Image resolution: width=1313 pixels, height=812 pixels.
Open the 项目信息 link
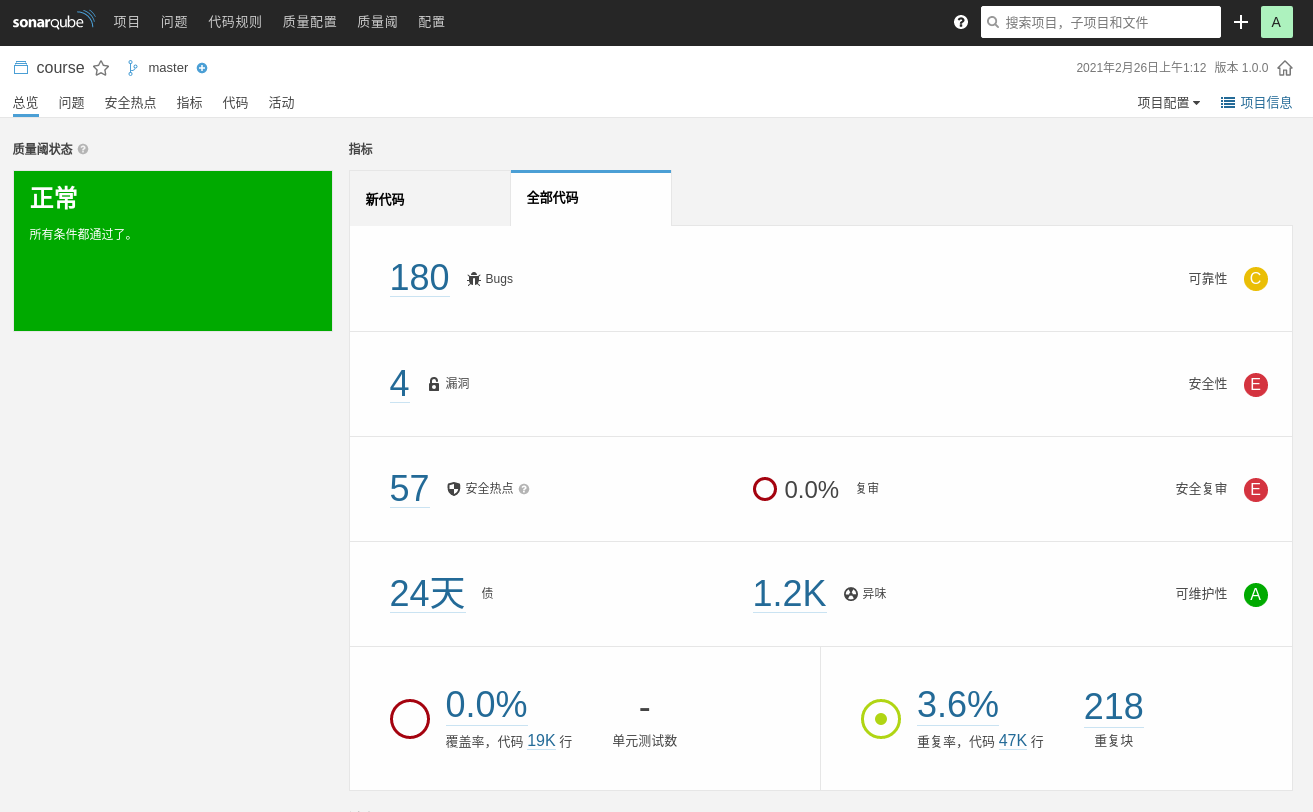click(1257, 102)
